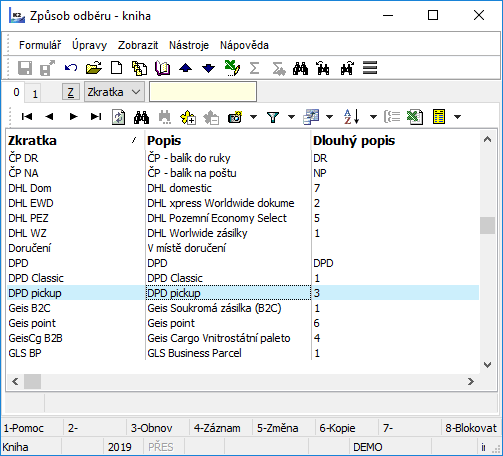Select the DHL Dom row
Viewport: 503px width, 456px height.
243,188
